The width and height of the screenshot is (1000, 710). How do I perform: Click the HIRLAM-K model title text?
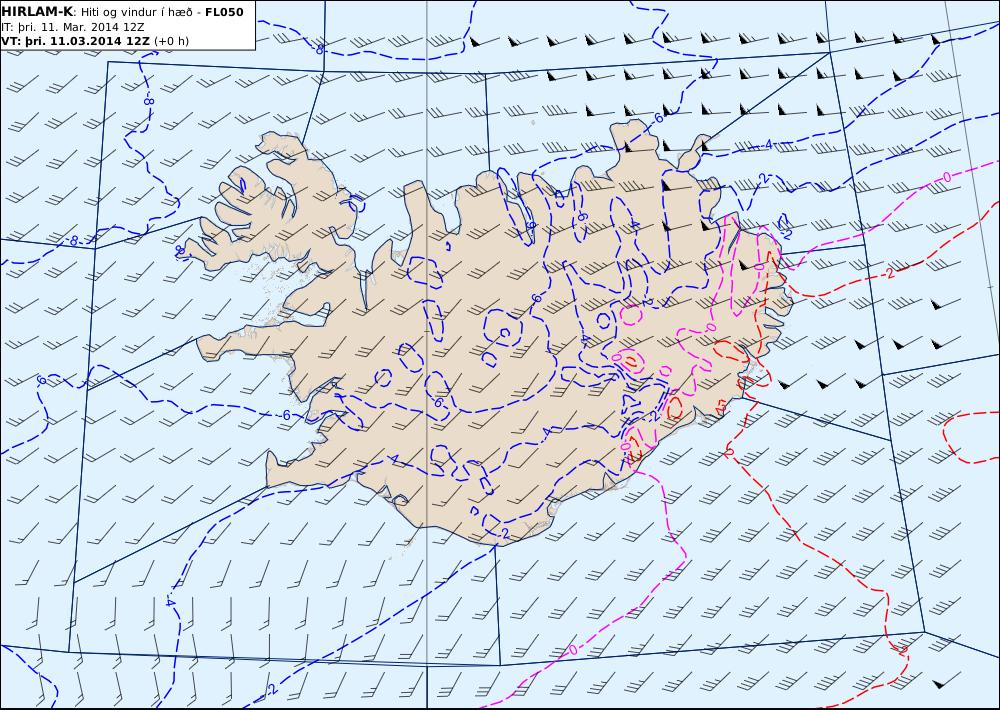[x=37, y=11]
